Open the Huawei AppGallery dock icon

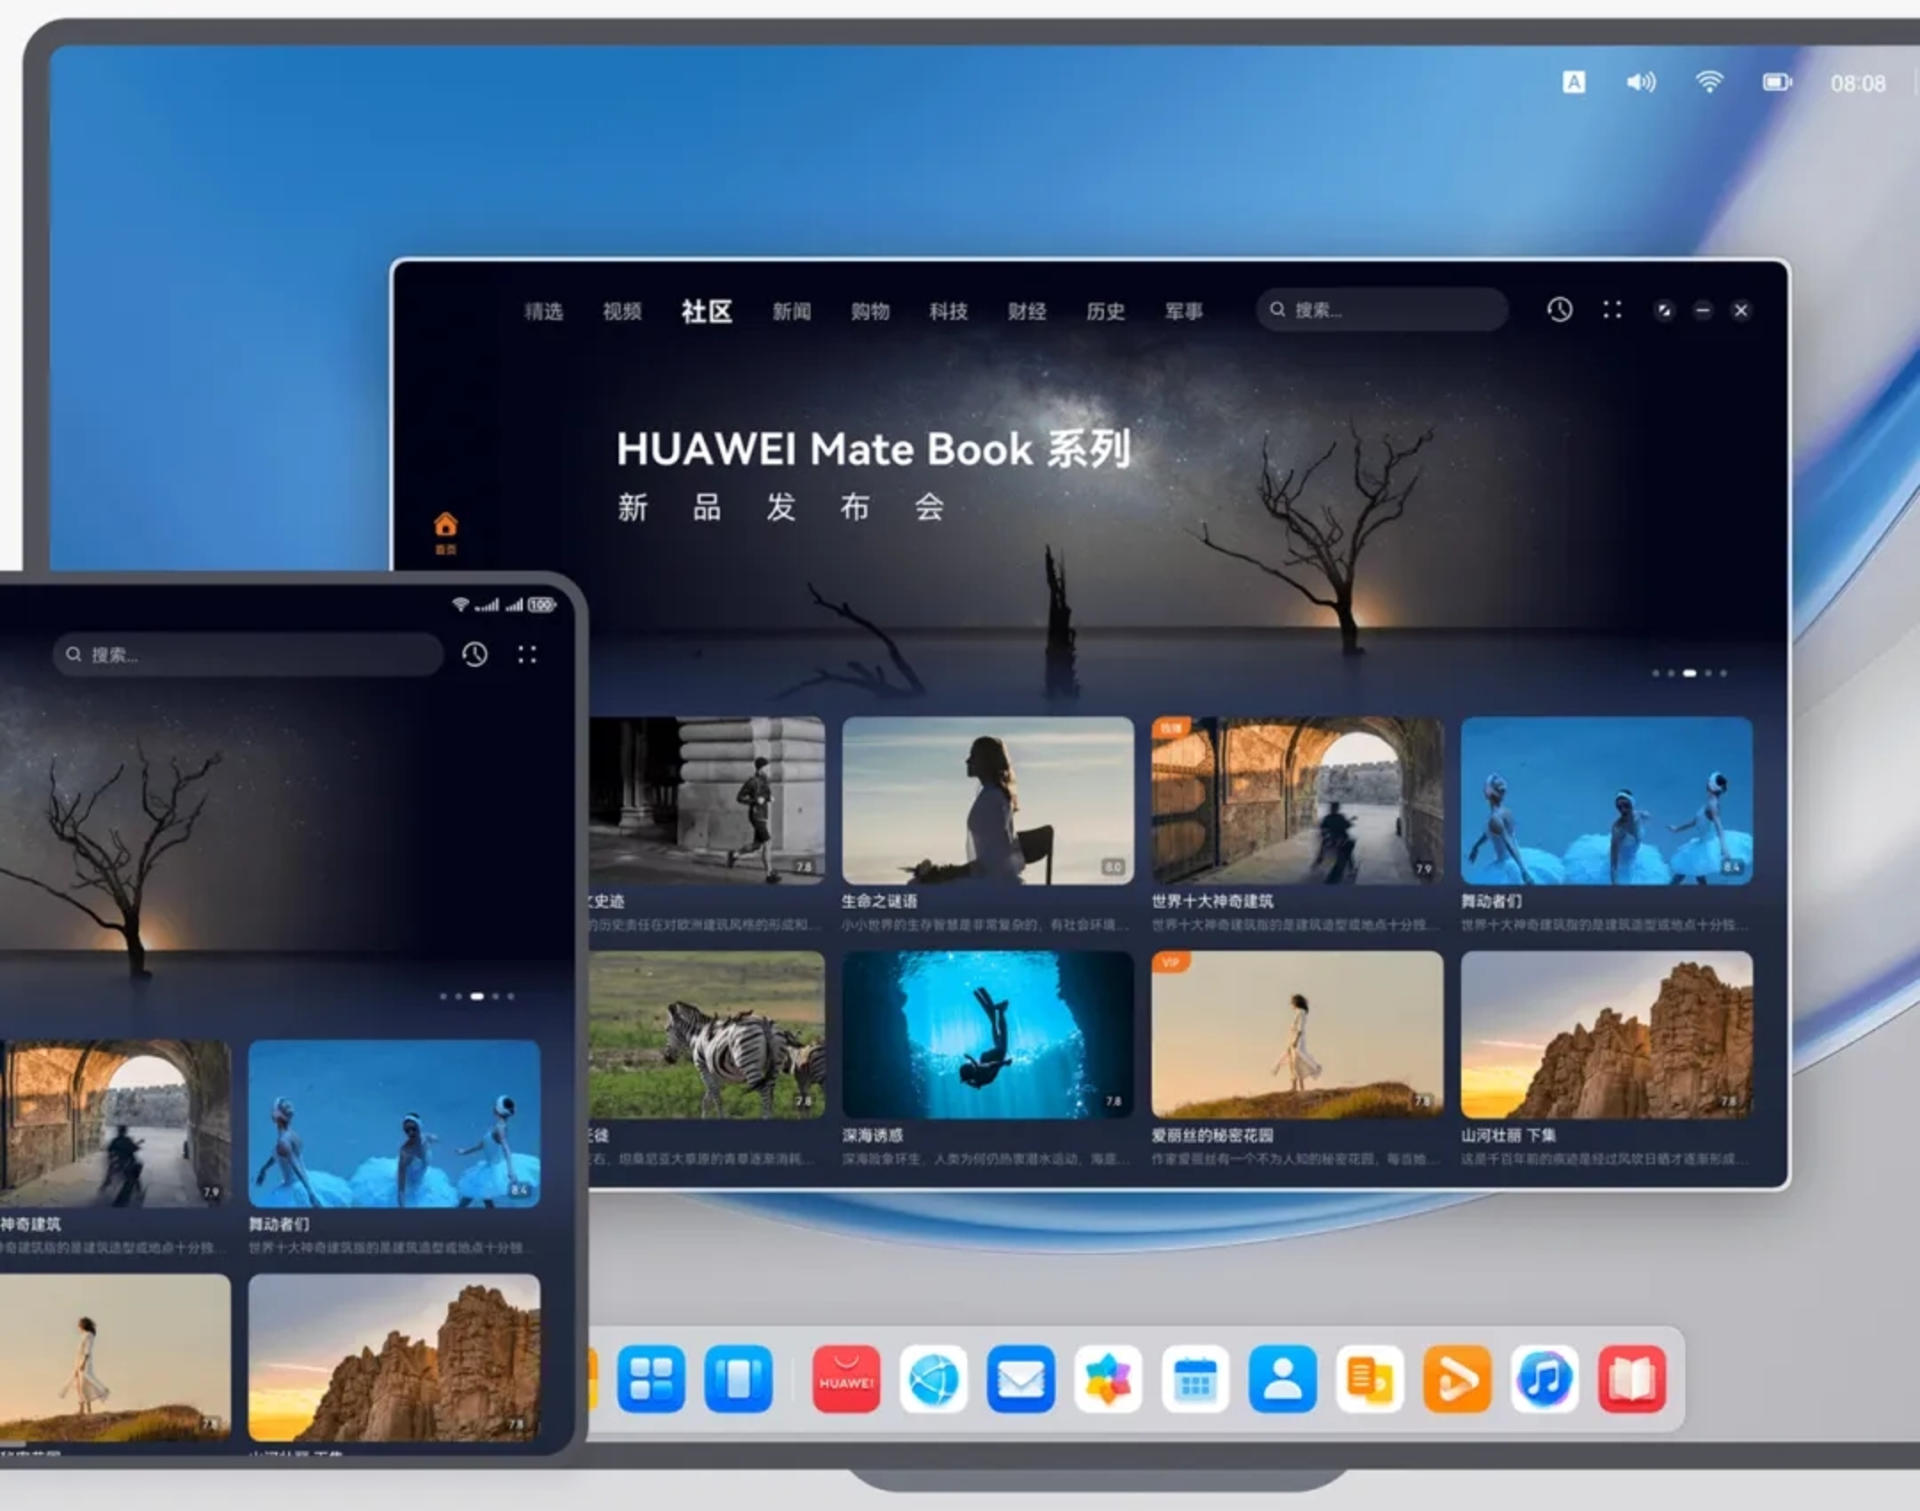[846, 1379]
